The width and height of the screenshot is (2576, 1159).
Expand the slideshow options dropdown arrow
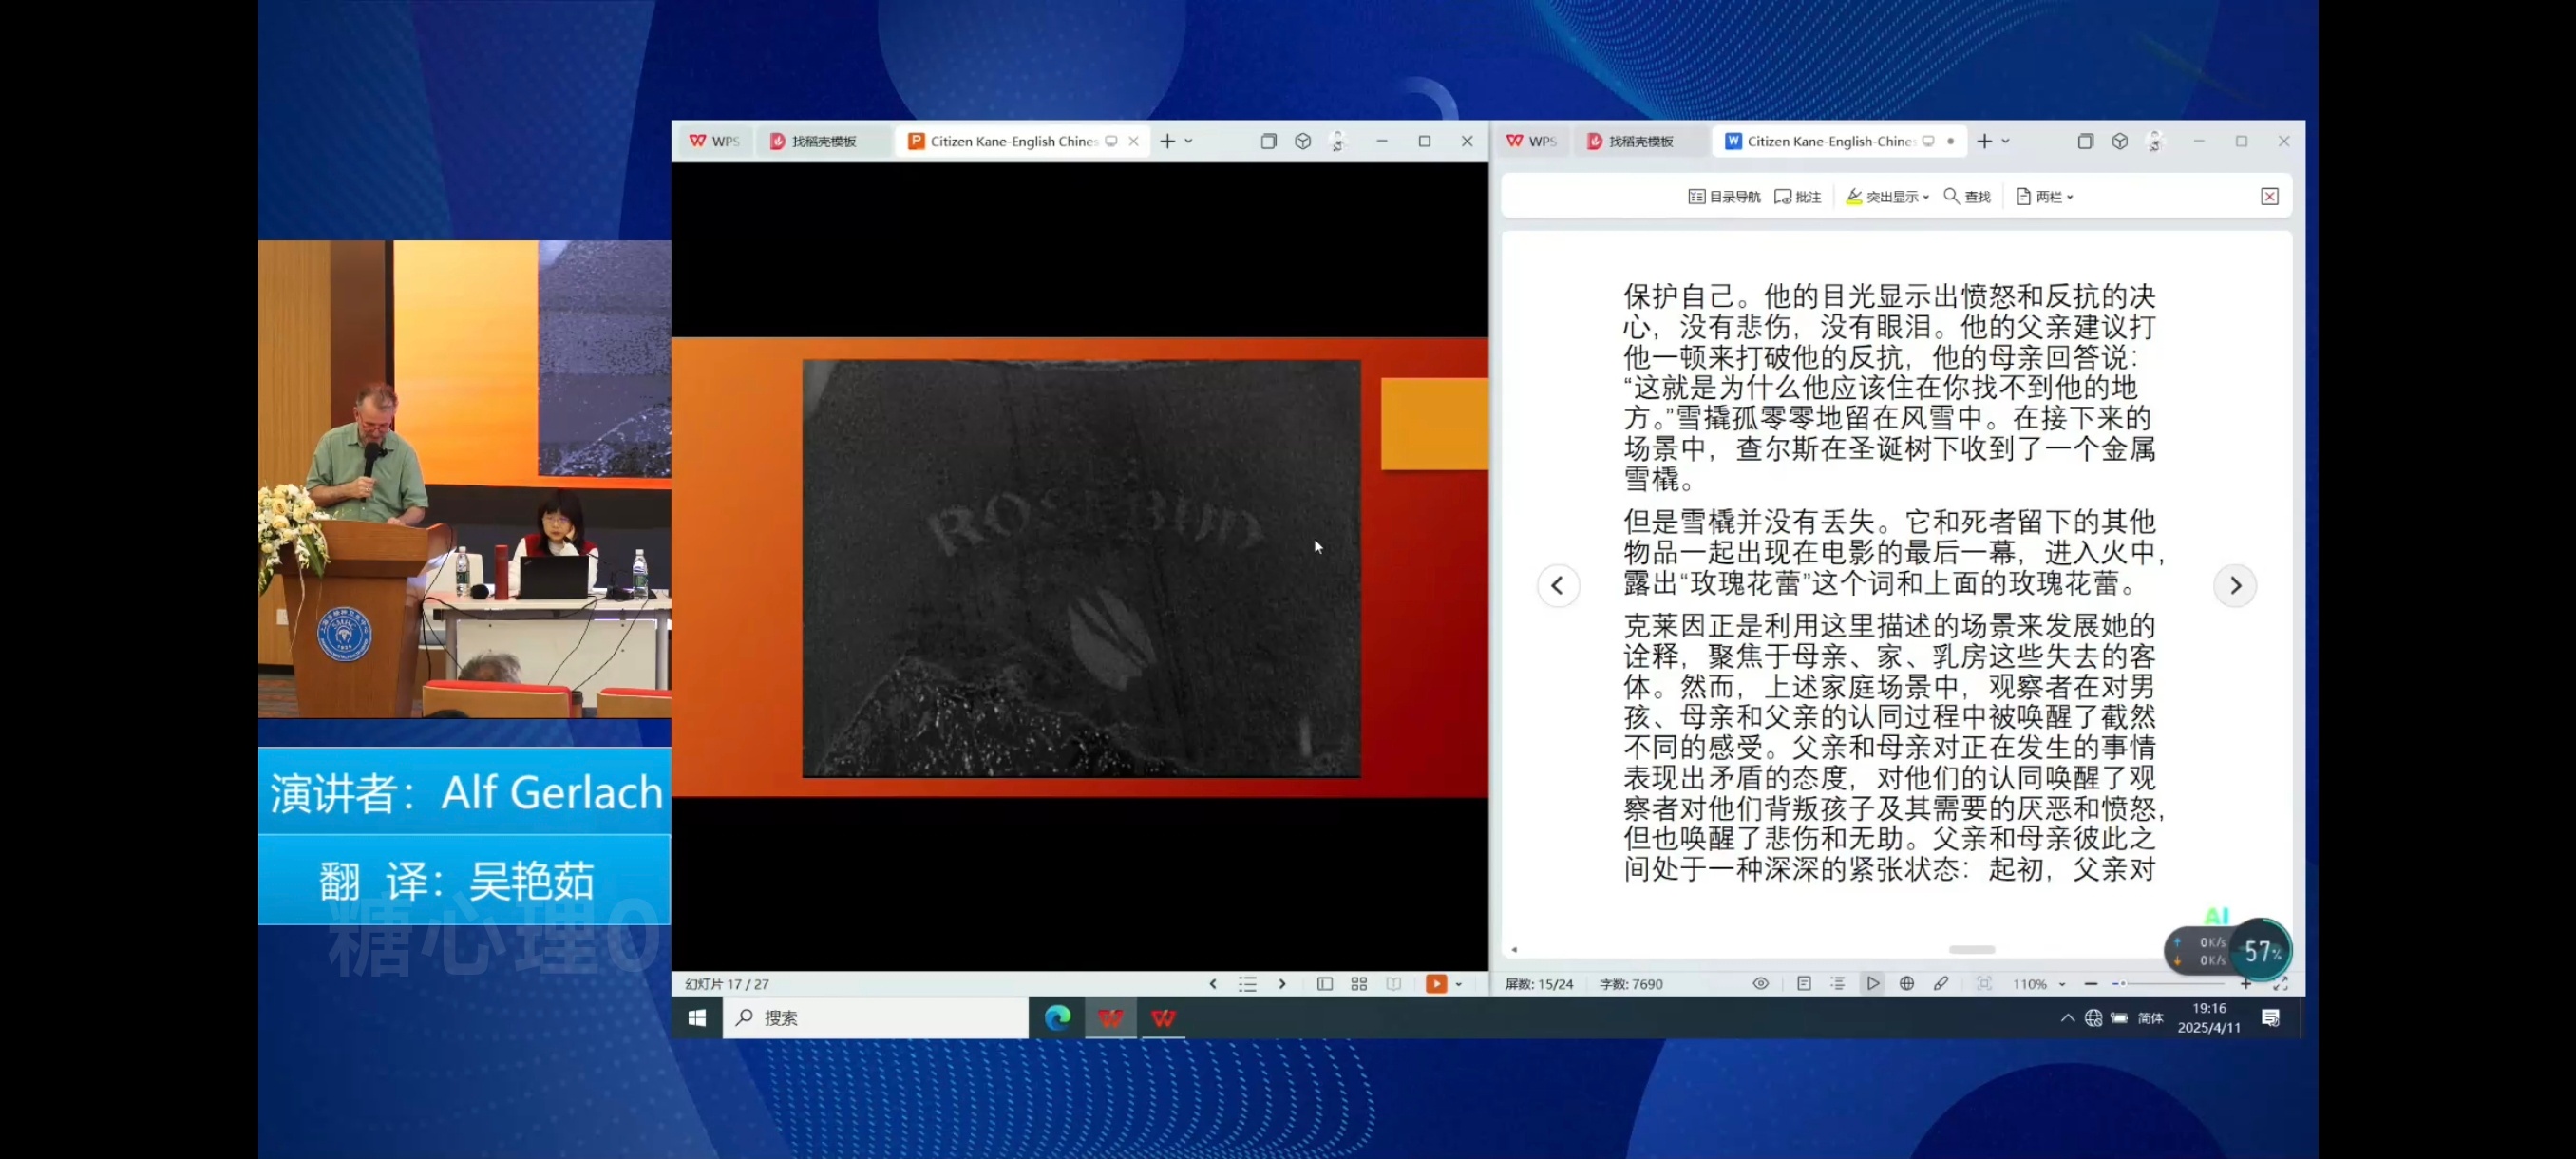click(1458, 984)
